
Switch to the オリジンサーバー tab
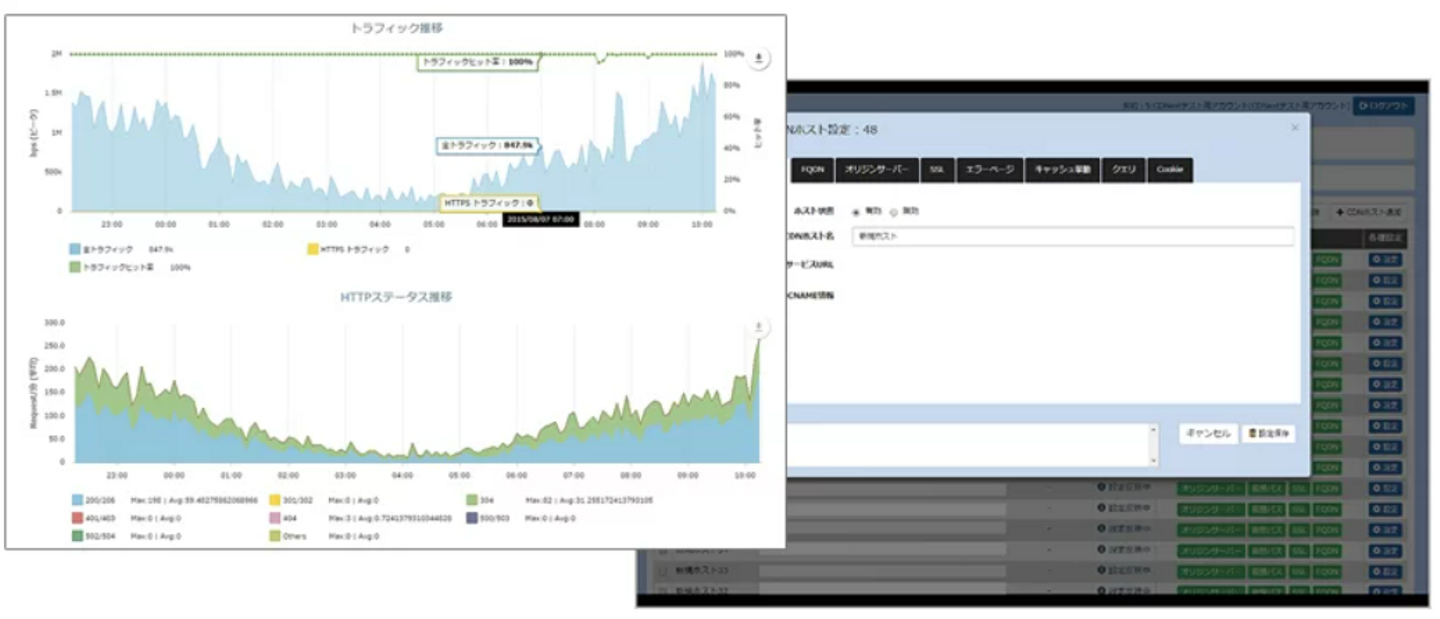(875, 170)
